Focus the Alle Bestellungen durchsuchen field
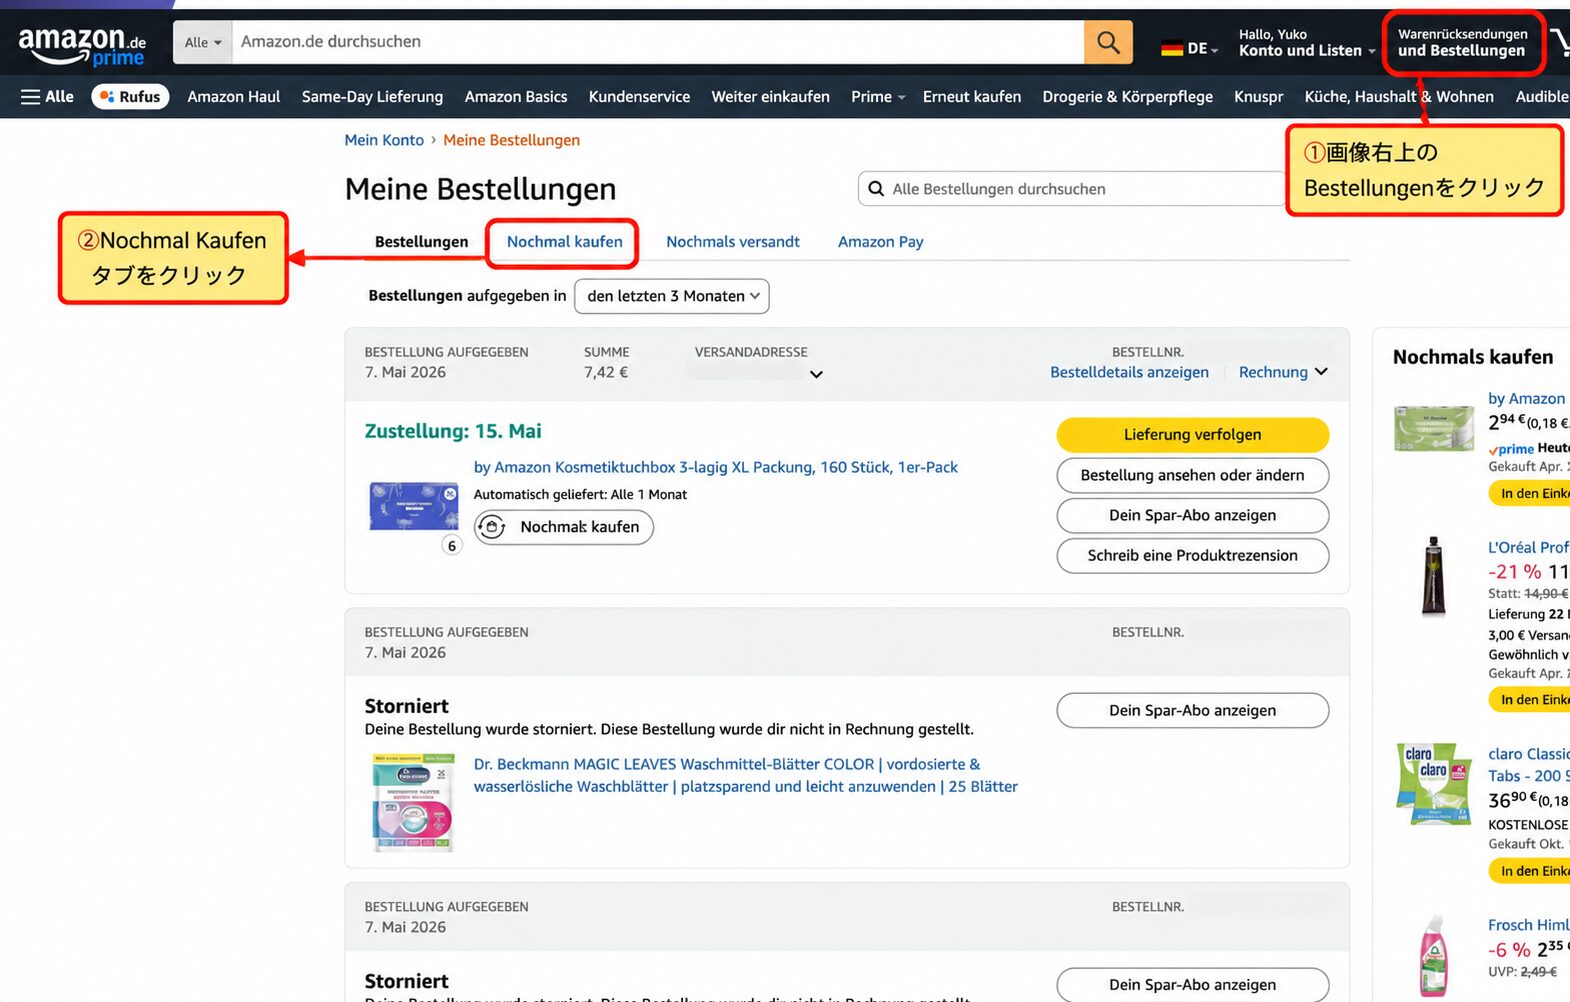Image resolution: width=1570 pixels, height=1002 pixels. [1072, 189]
